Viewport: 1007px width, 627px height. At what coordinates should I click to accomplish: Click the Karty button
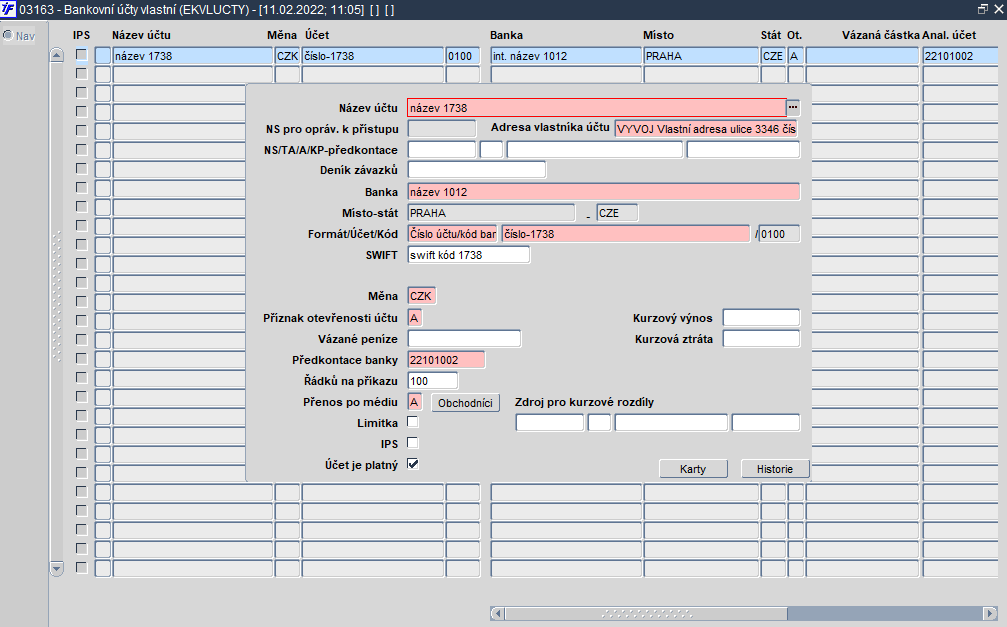click(693, 469)
